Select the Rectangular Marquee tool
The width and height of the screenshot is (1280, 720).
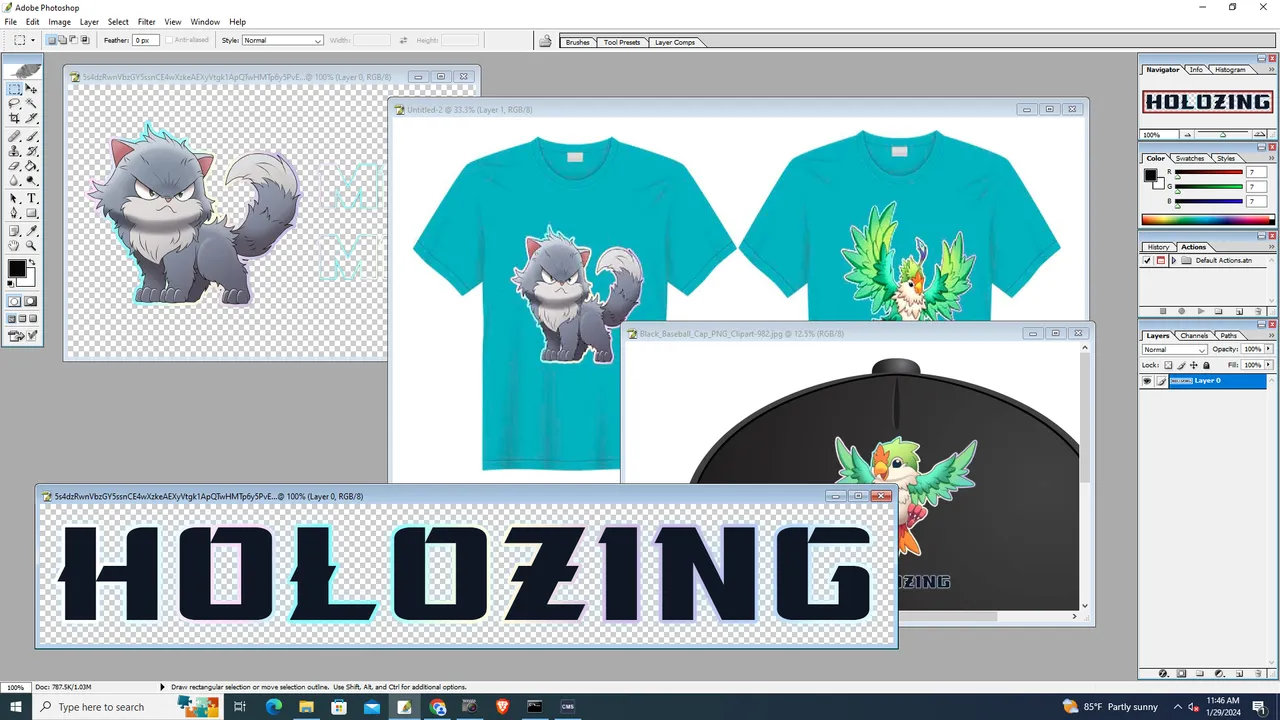tap(14, 89)
